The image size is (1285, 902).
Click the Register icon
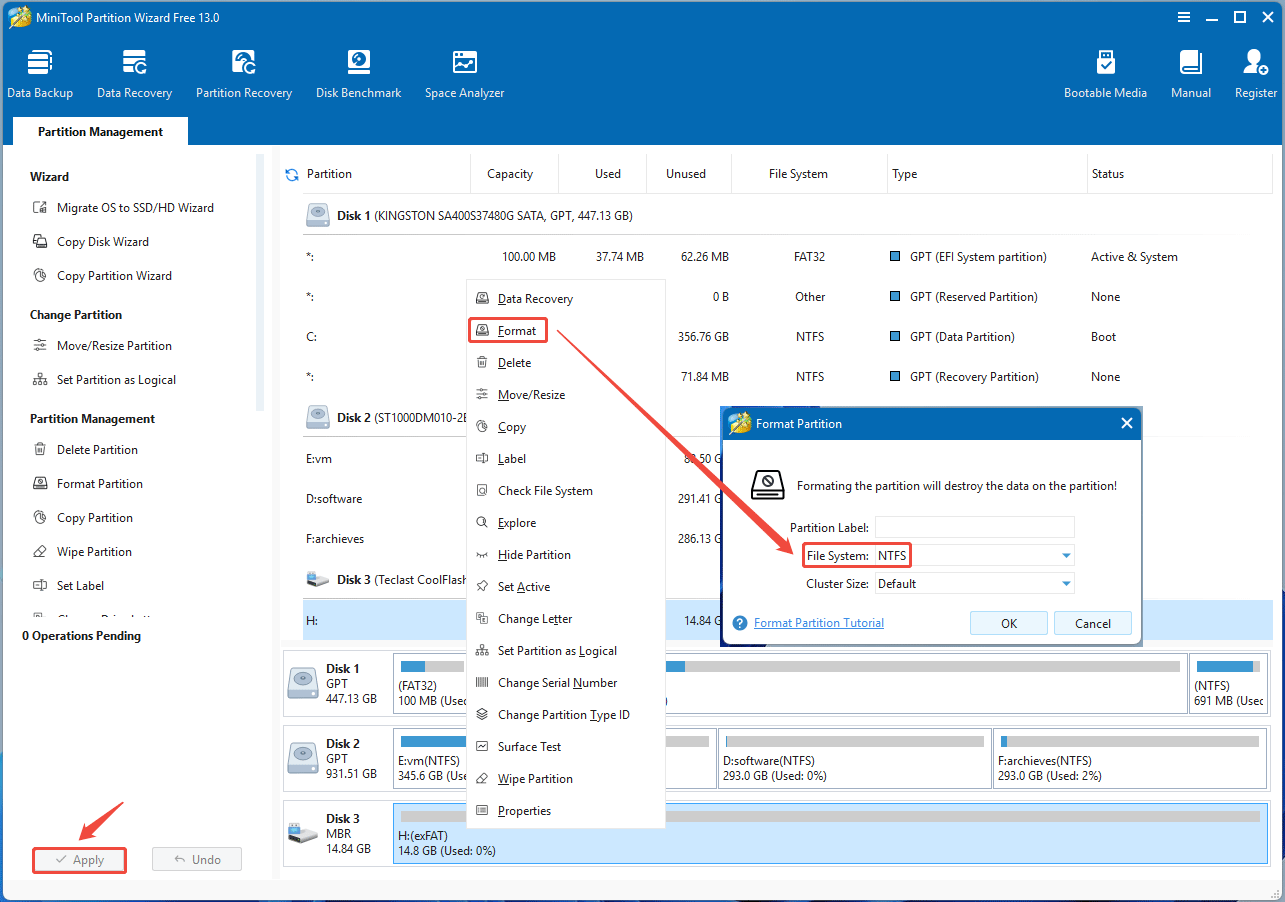(x=1254, y=70)
